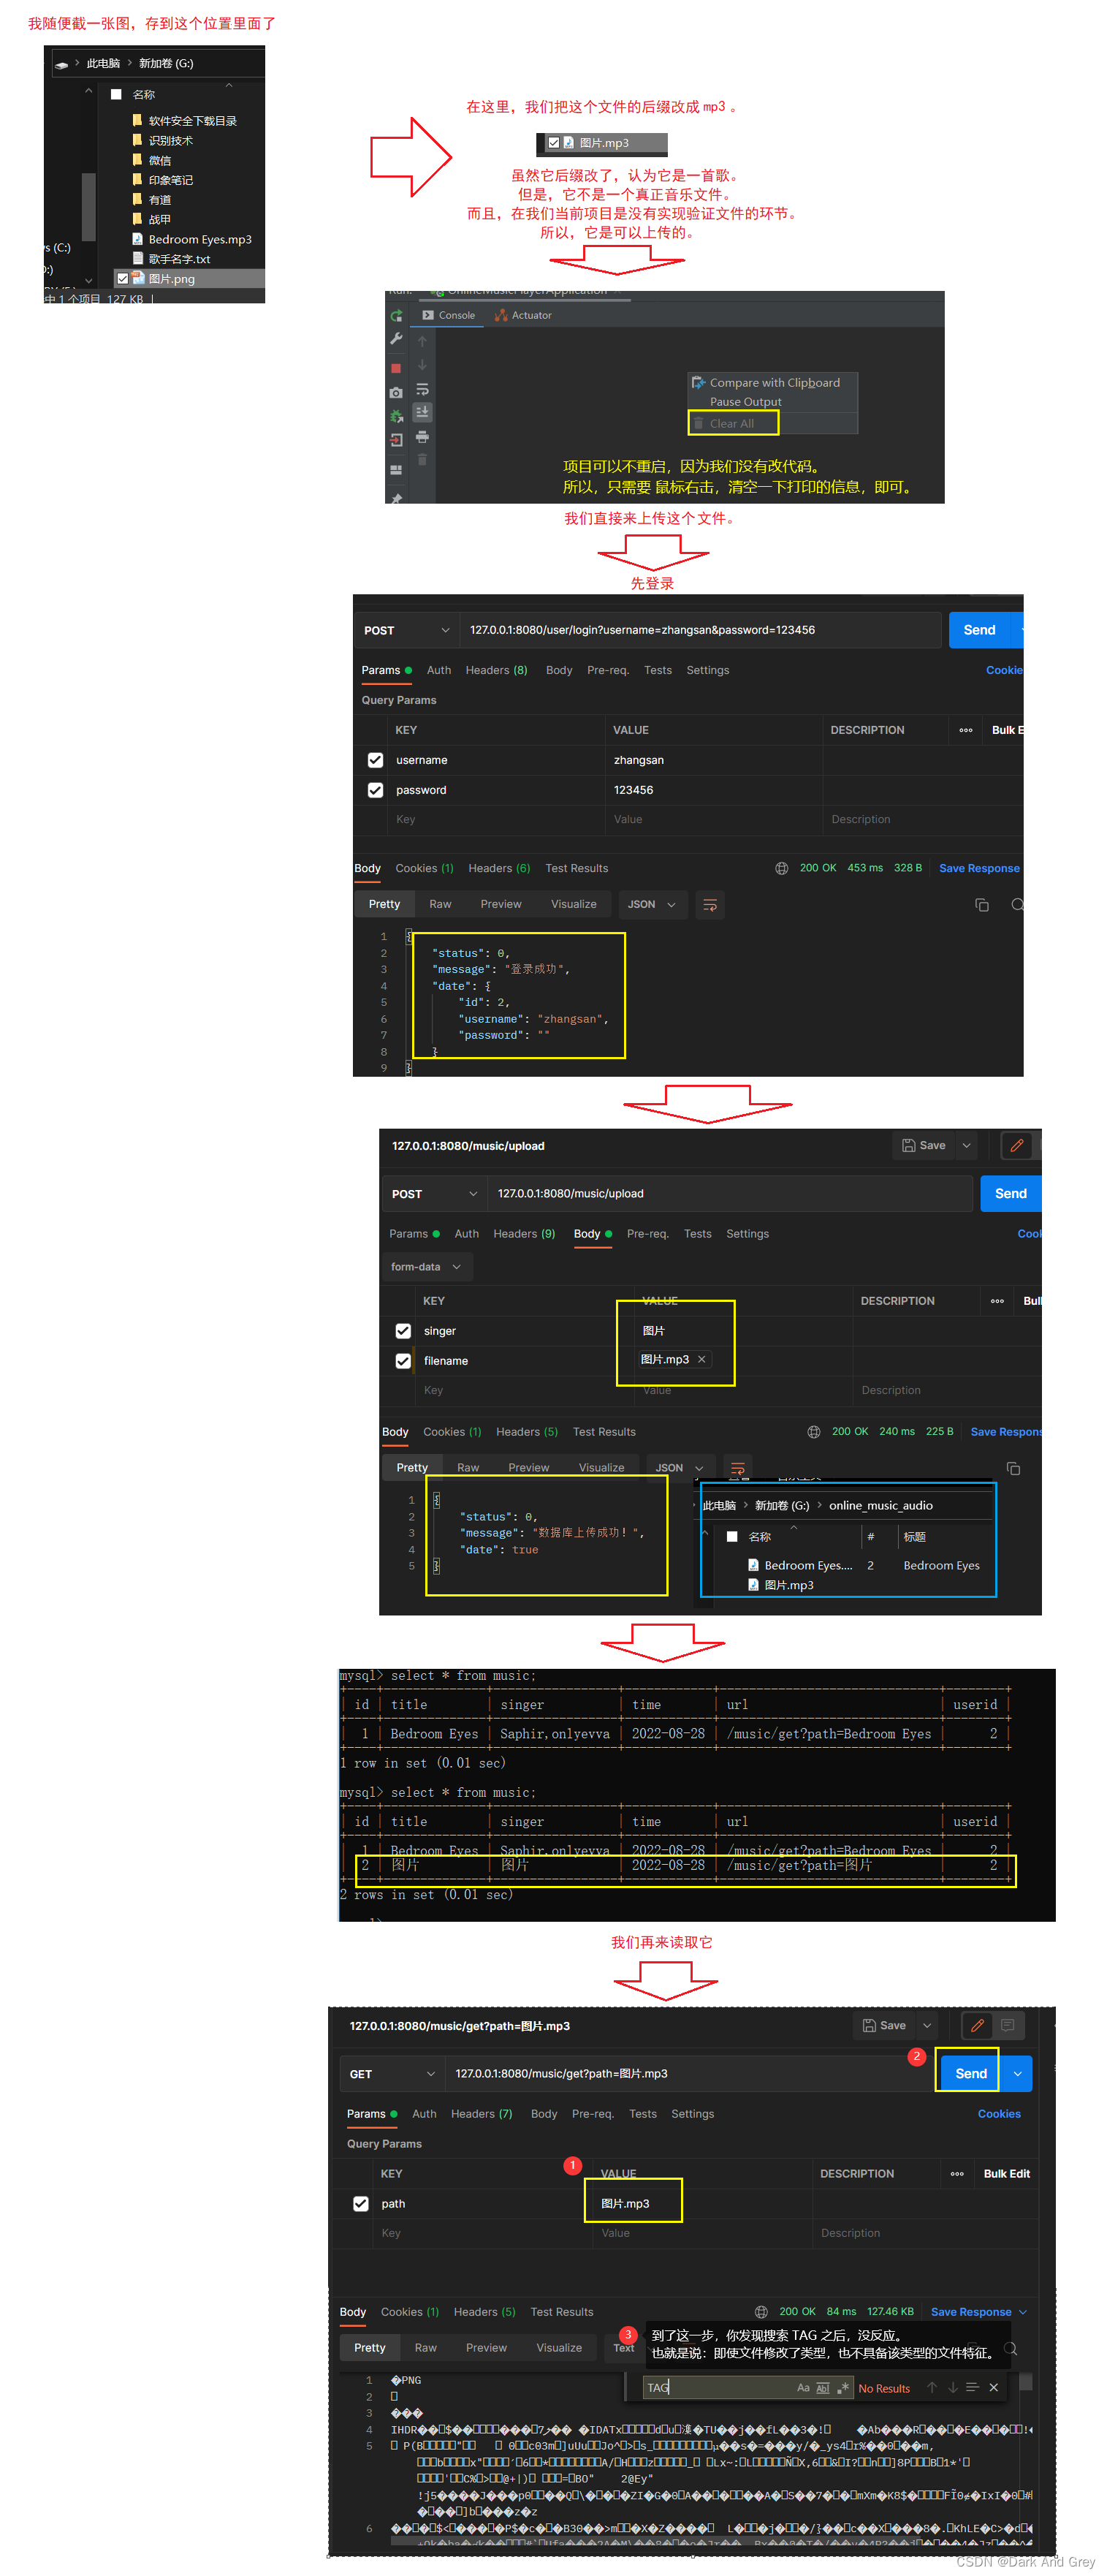1107x2576 pixels.
Task: Click the Rerun icon in IntelliJ Run panel
Action: pos(397,316)
